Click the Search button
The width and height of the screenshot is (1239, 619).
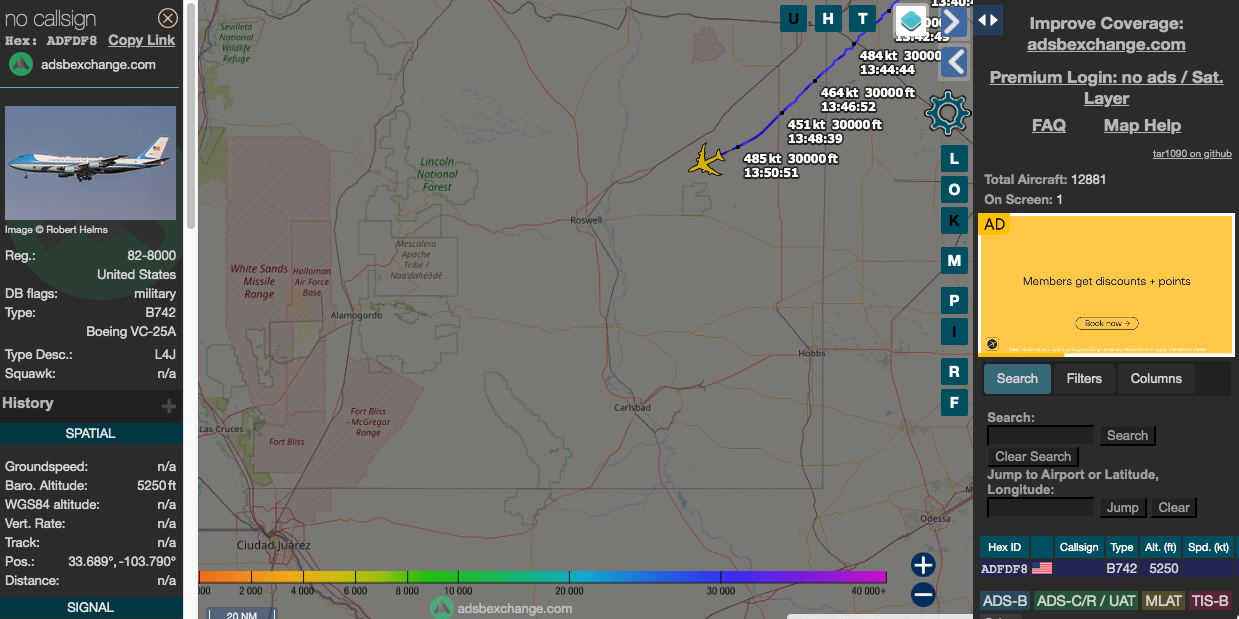[1127, 435]
